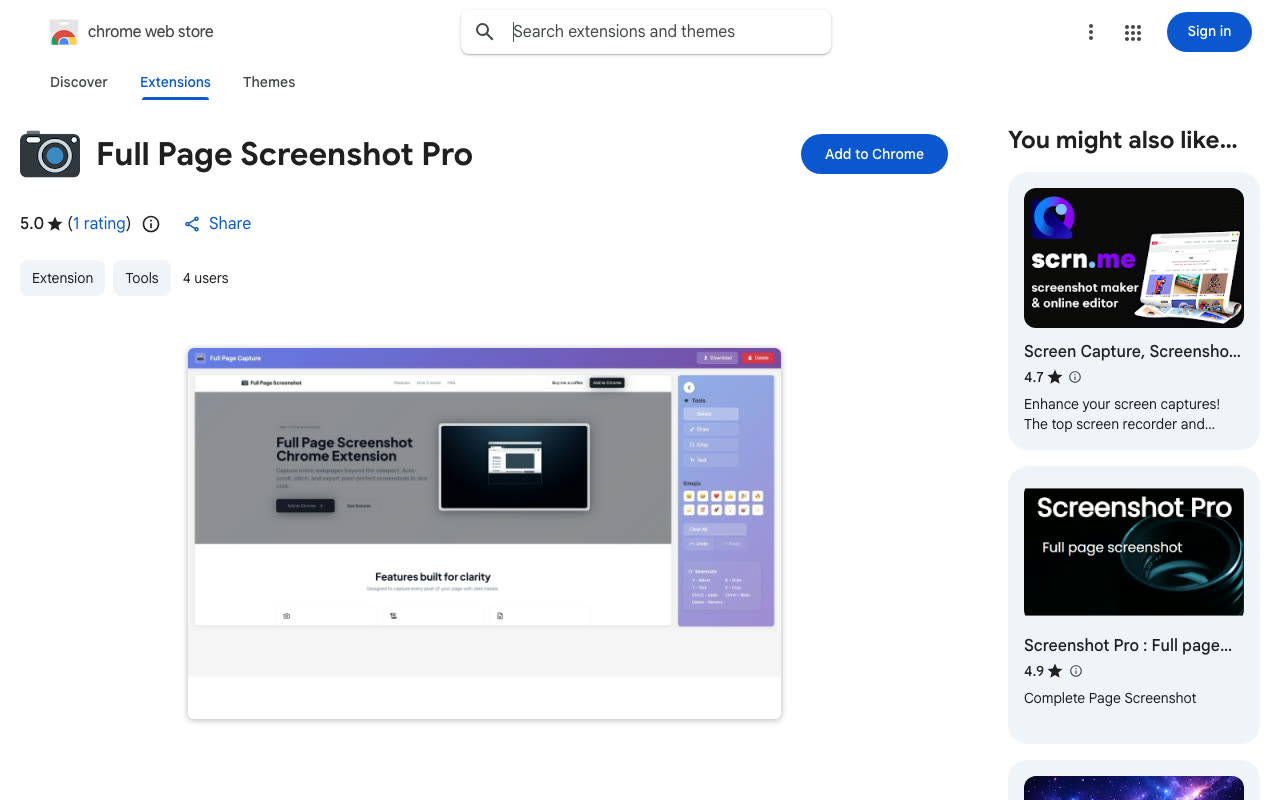Image resolution: width=1280 pixels, height=800 pixels.
Task: Click the info icon beside 4.7 rating
Action: [x=1075, y=377]
